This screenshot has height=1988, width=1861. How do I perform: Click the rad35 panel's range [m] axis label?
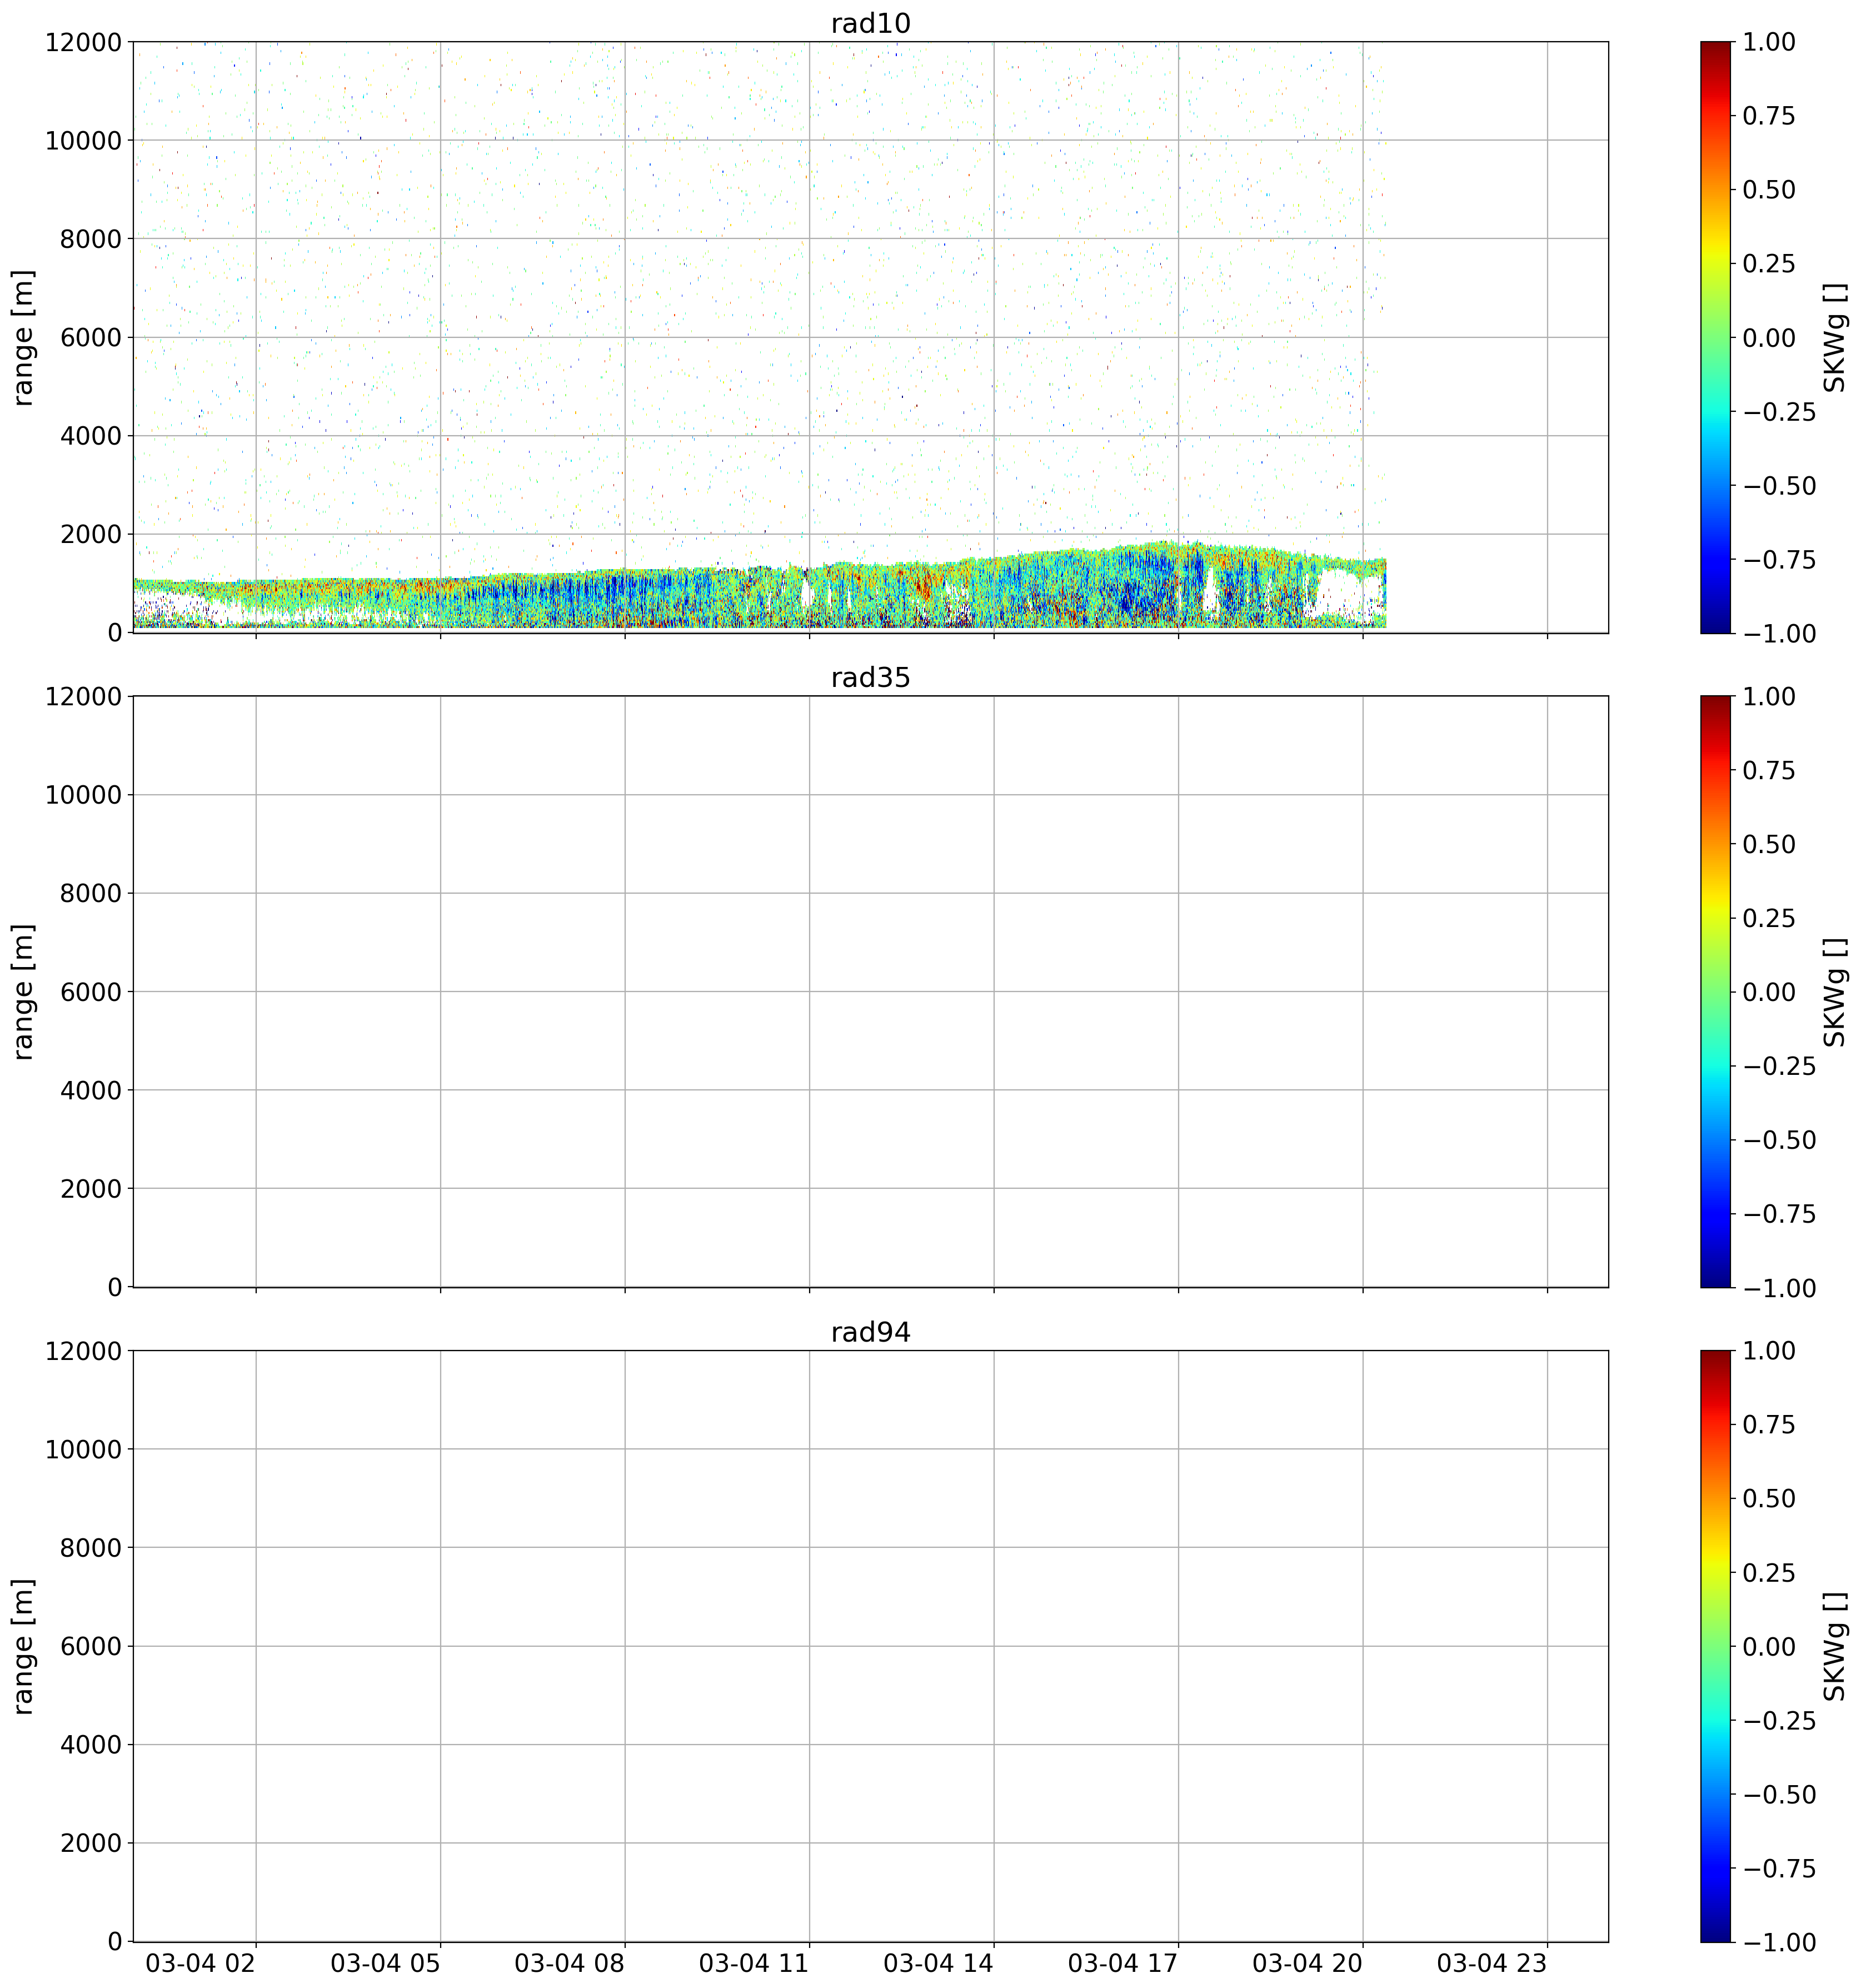click(23, 992)
